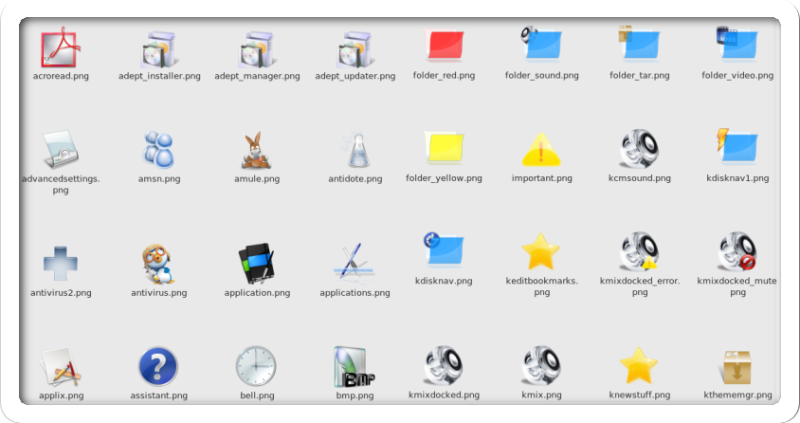
Task: Click the folder_tar.png file name
Action: coord(639,76)
